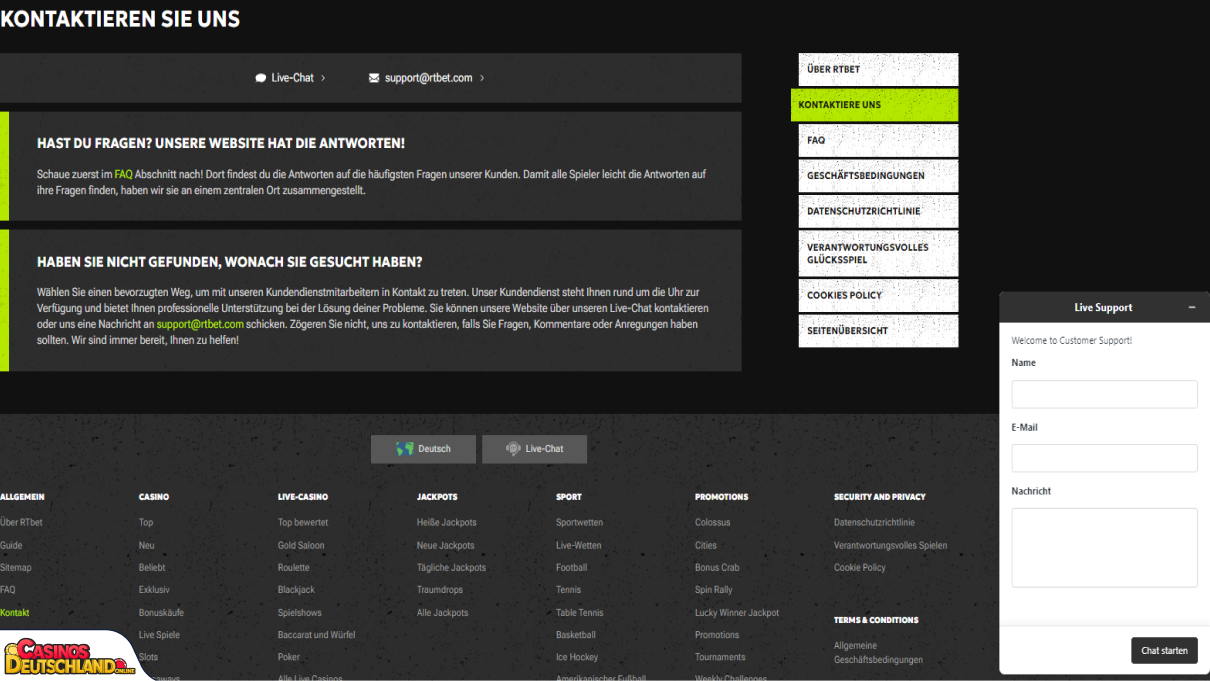Open Verantwortungsvolles Spielen footer link
This screenshot has width=1210, height=681.
[x=891, y=546]
